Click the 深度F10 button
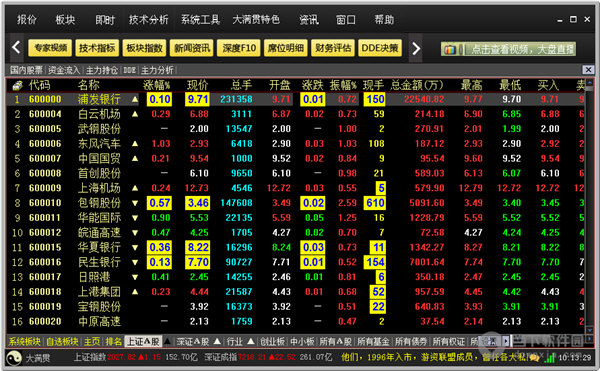This screenshot has height=371, width=600. 239,48
